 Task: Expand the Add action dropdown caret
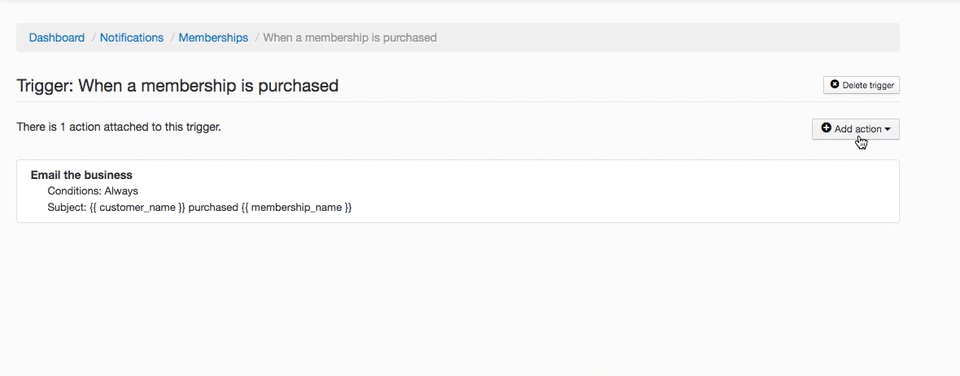point(888,129)
